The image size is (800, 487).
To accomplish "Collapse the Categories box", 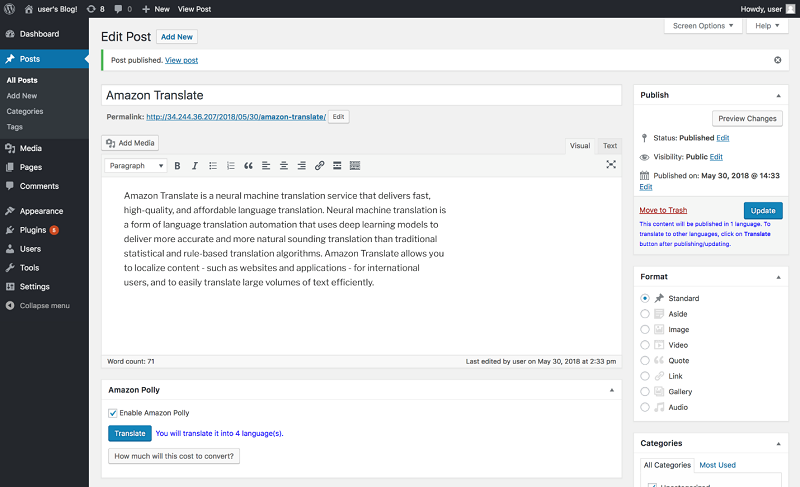I will click(x=778, y=444).
